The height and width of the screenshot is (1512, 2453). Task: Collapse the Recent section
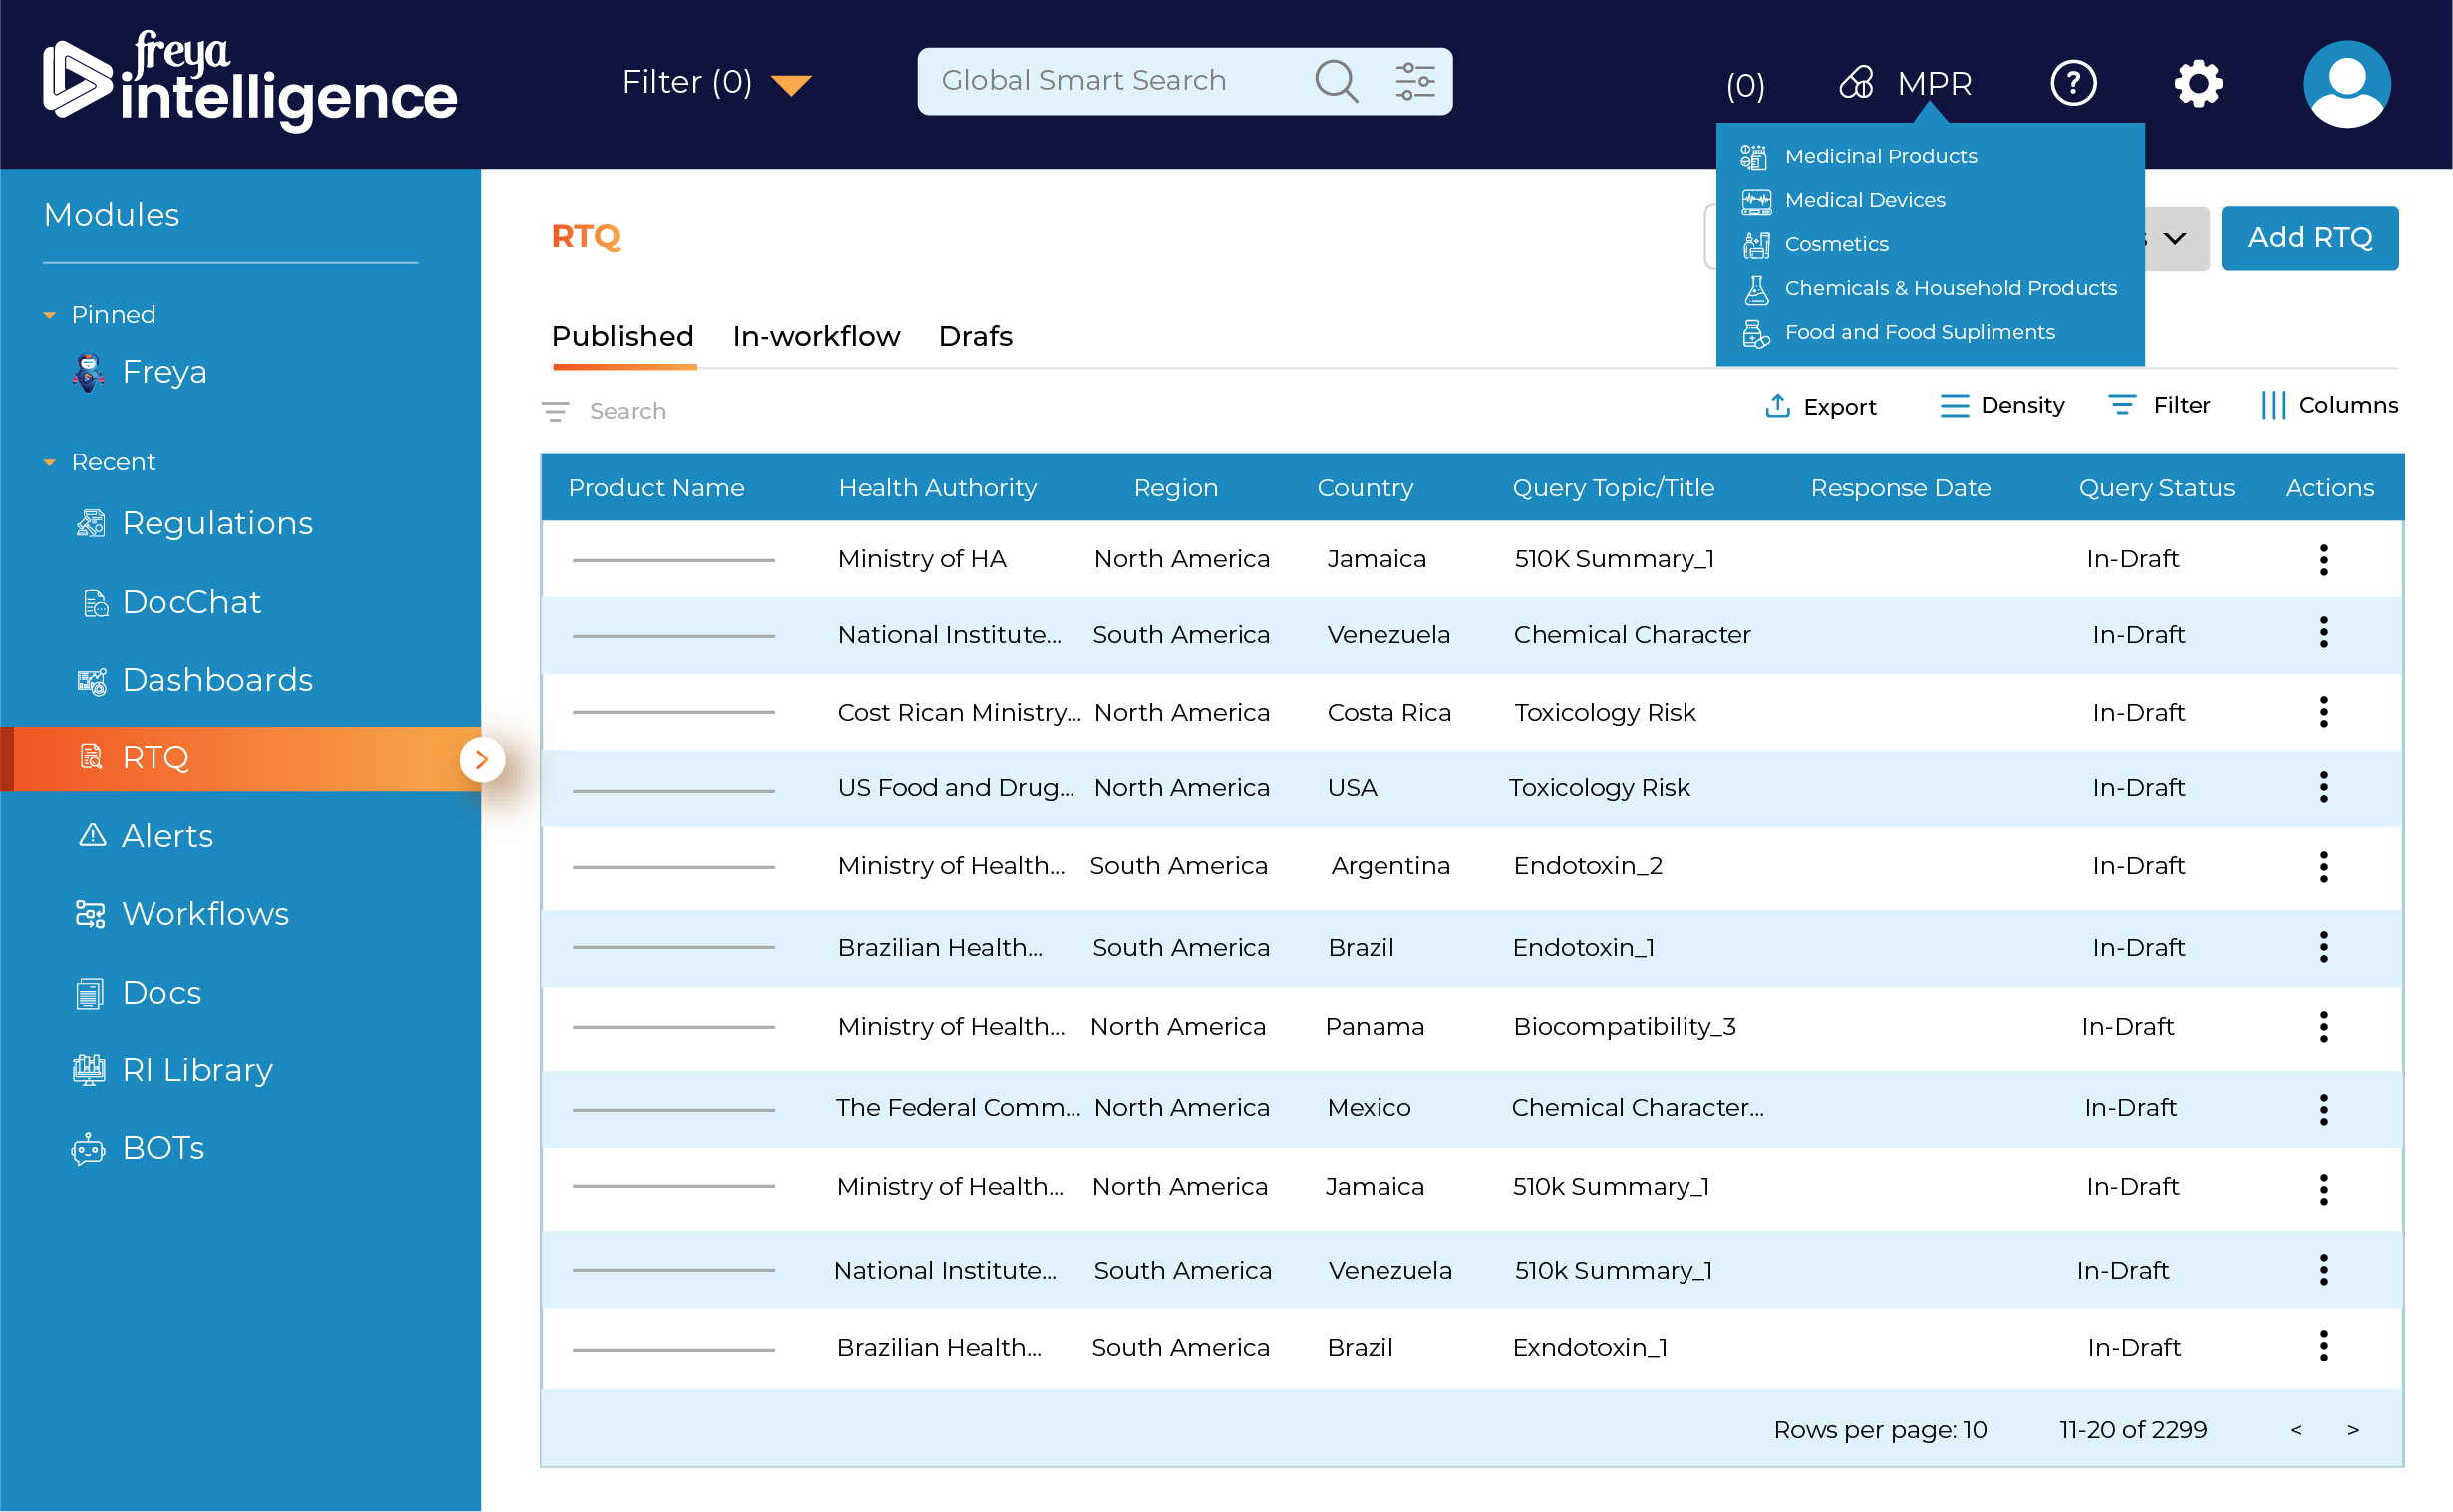coord(49,462)
